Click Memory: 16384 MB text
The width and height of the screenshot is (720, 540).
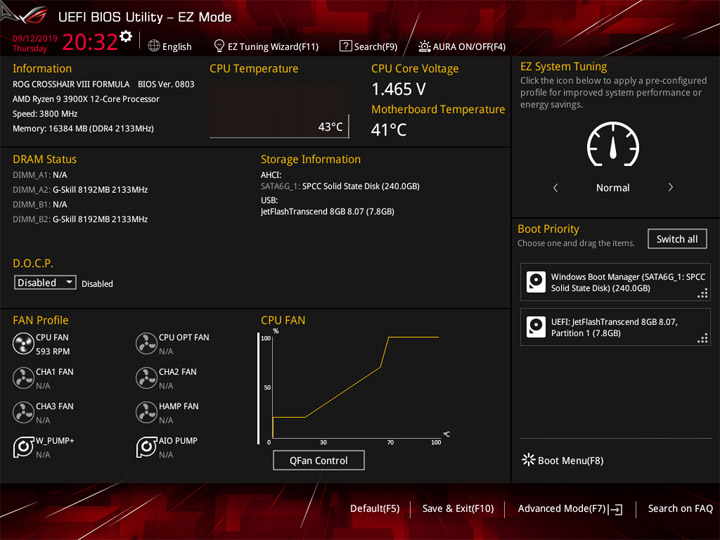pyautogui.click(x=83, y=129)
